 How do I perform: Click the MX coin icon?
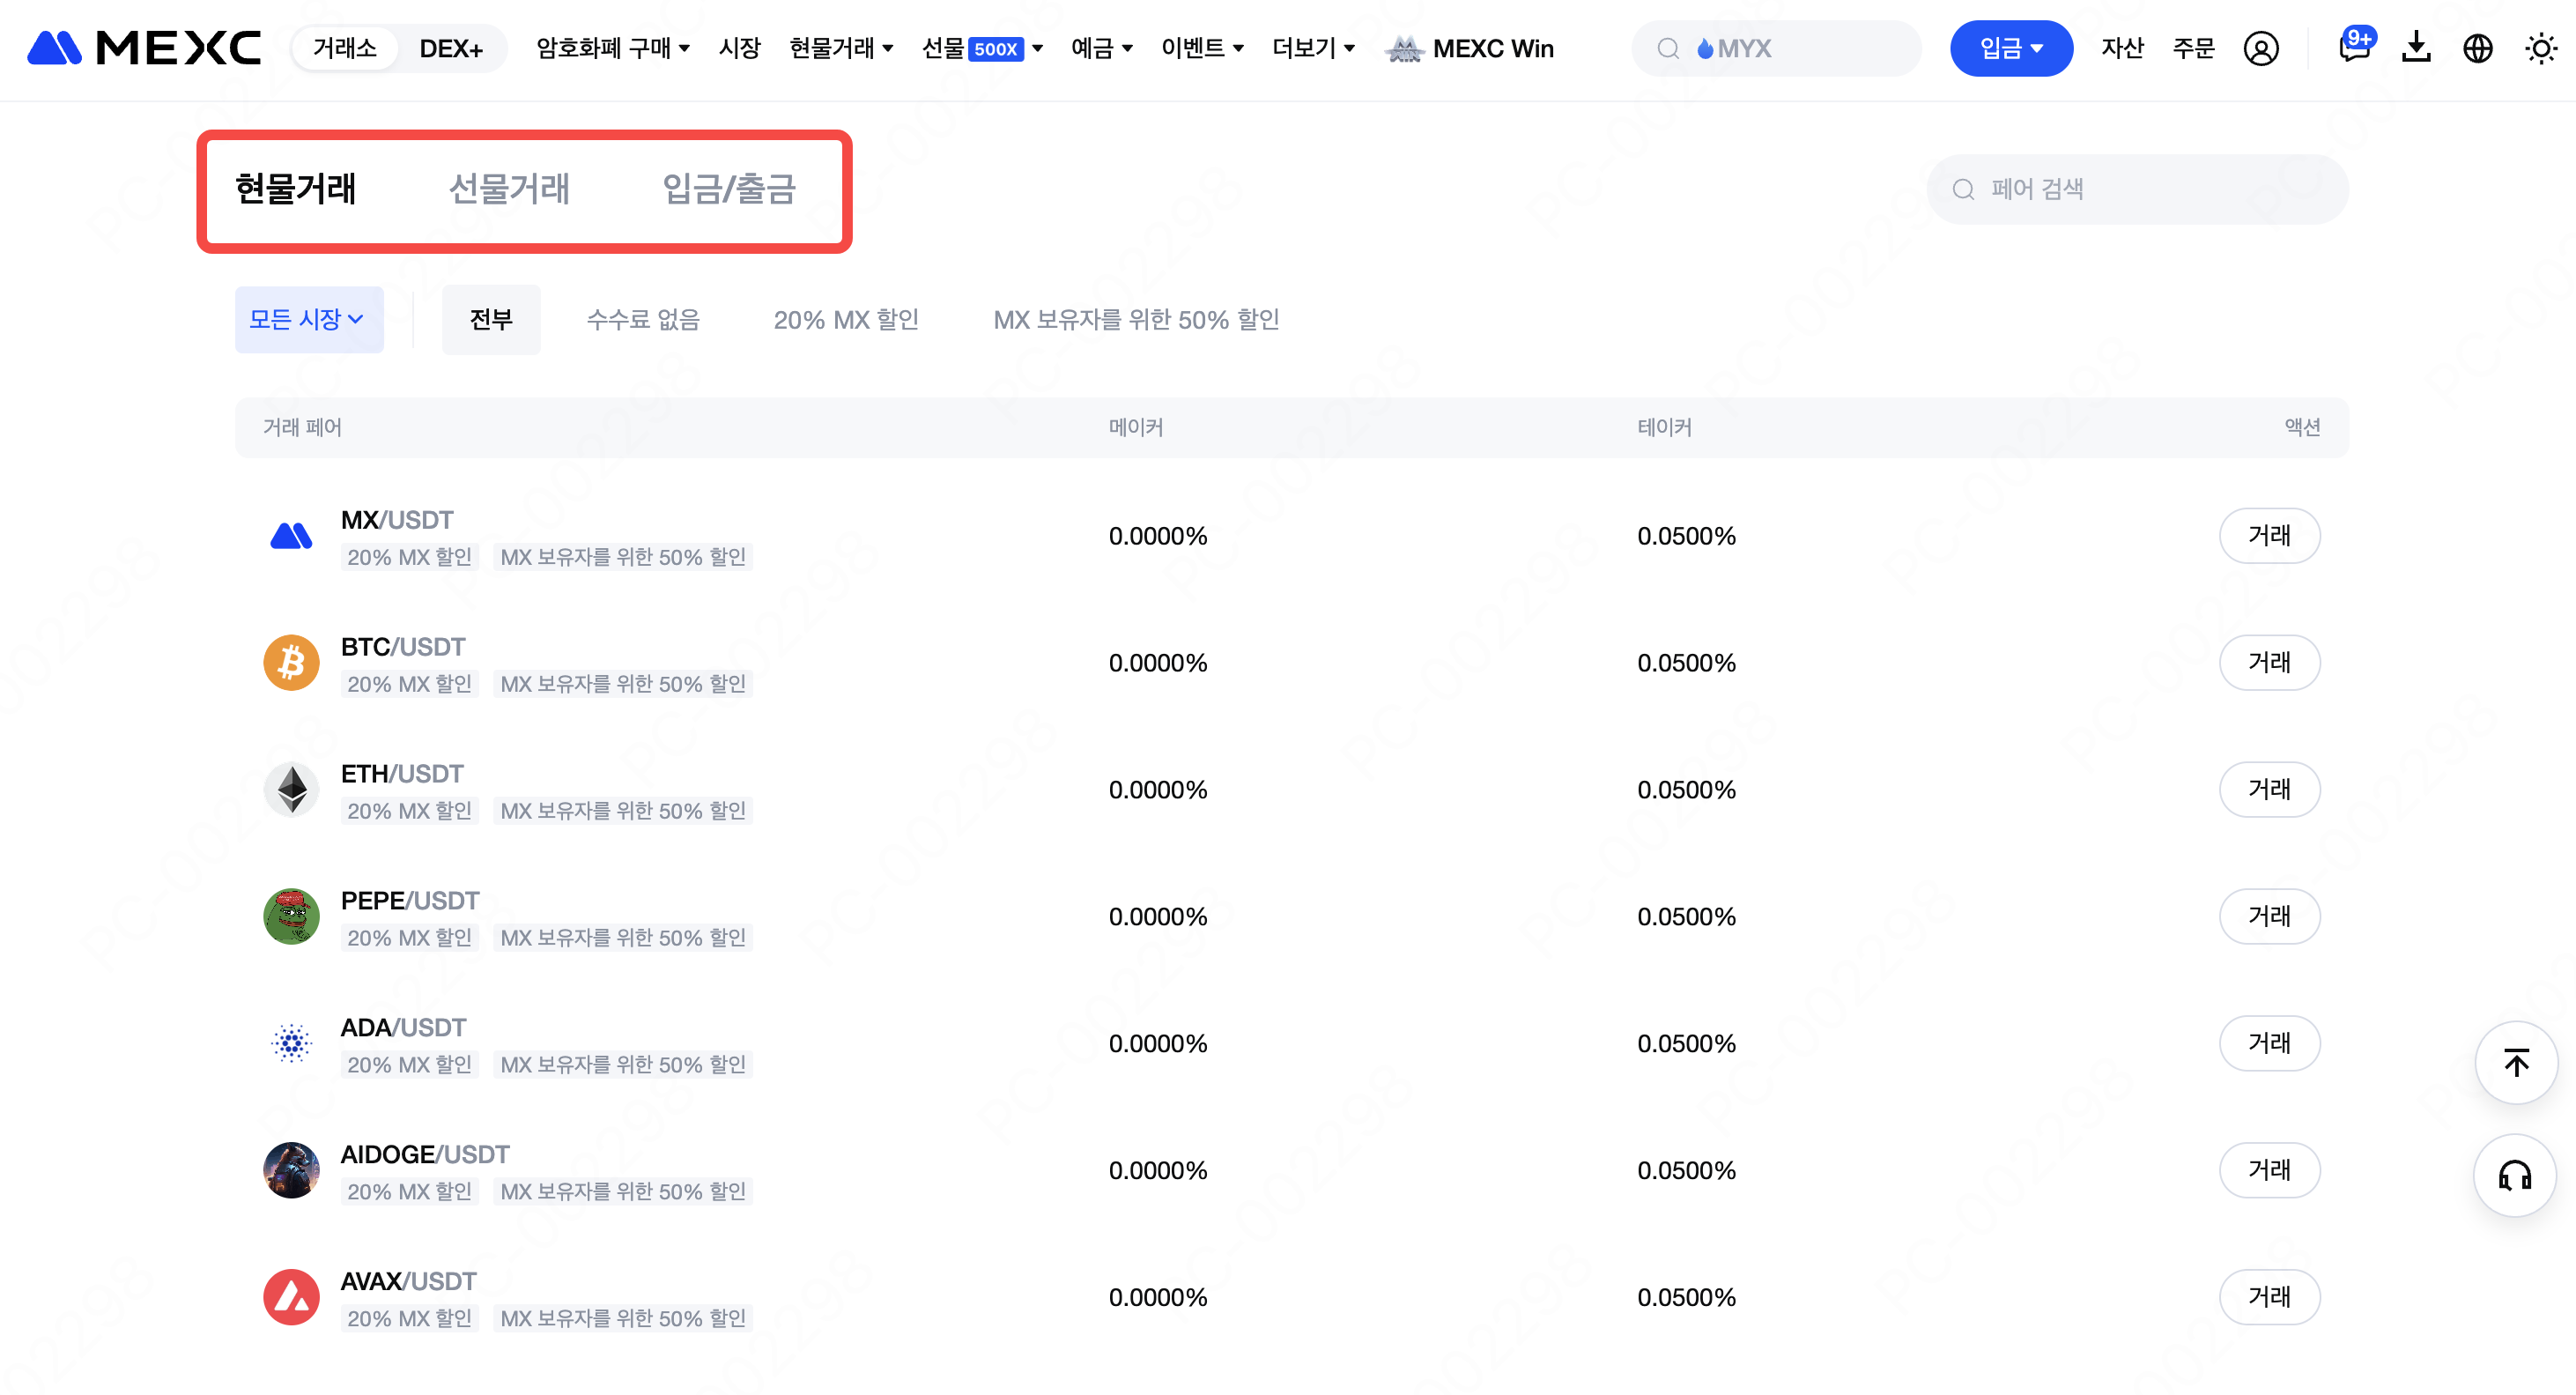(x=291, y=536)
